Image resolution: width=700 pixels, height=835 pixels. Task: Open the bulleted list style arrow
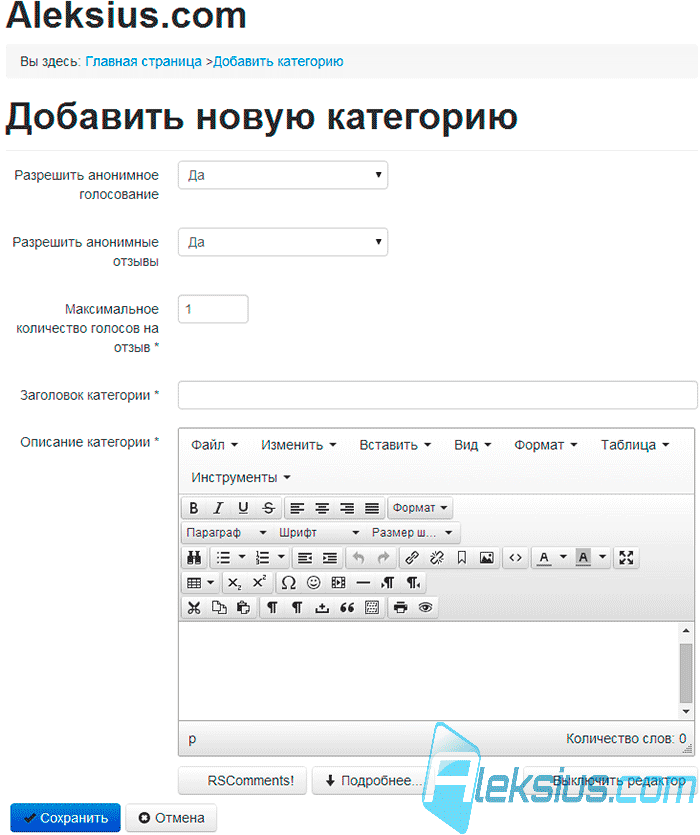(x=242, y=558)
